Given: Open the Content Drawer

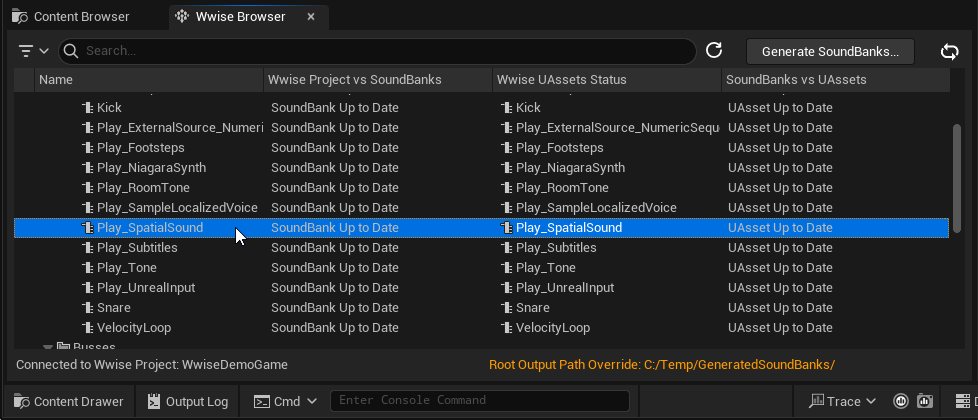Looking at the screenshot, I should point(69,401).
